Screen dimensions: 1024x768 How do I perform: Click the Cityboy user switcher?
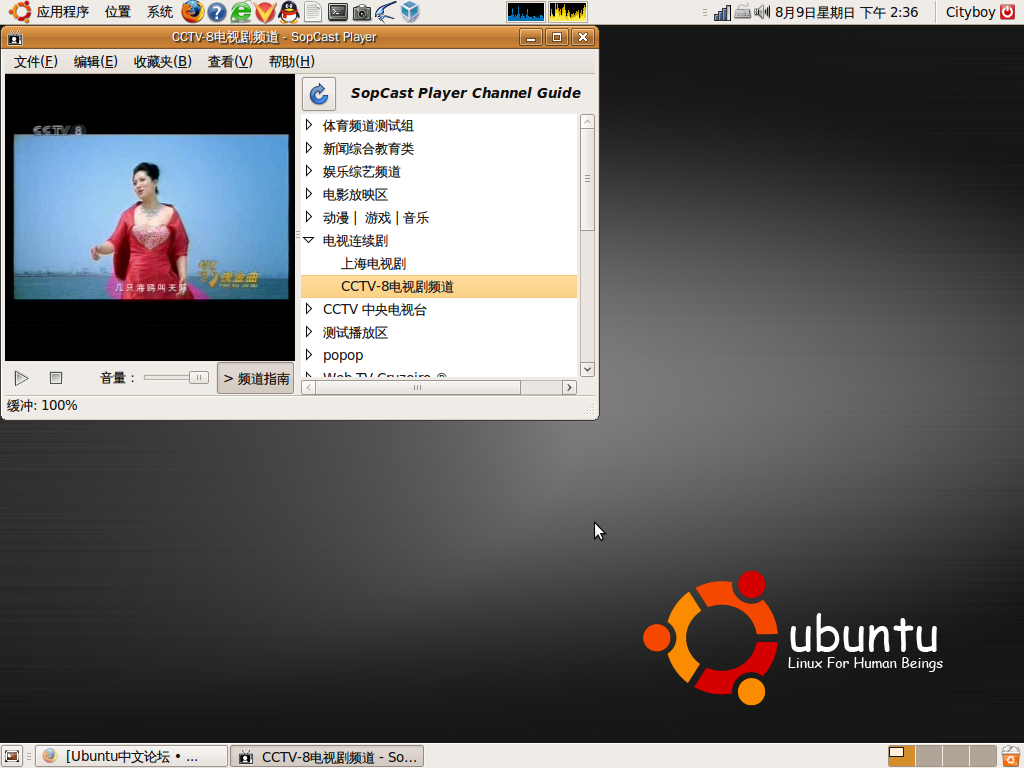pyautogui.click(x=970, y=12)
